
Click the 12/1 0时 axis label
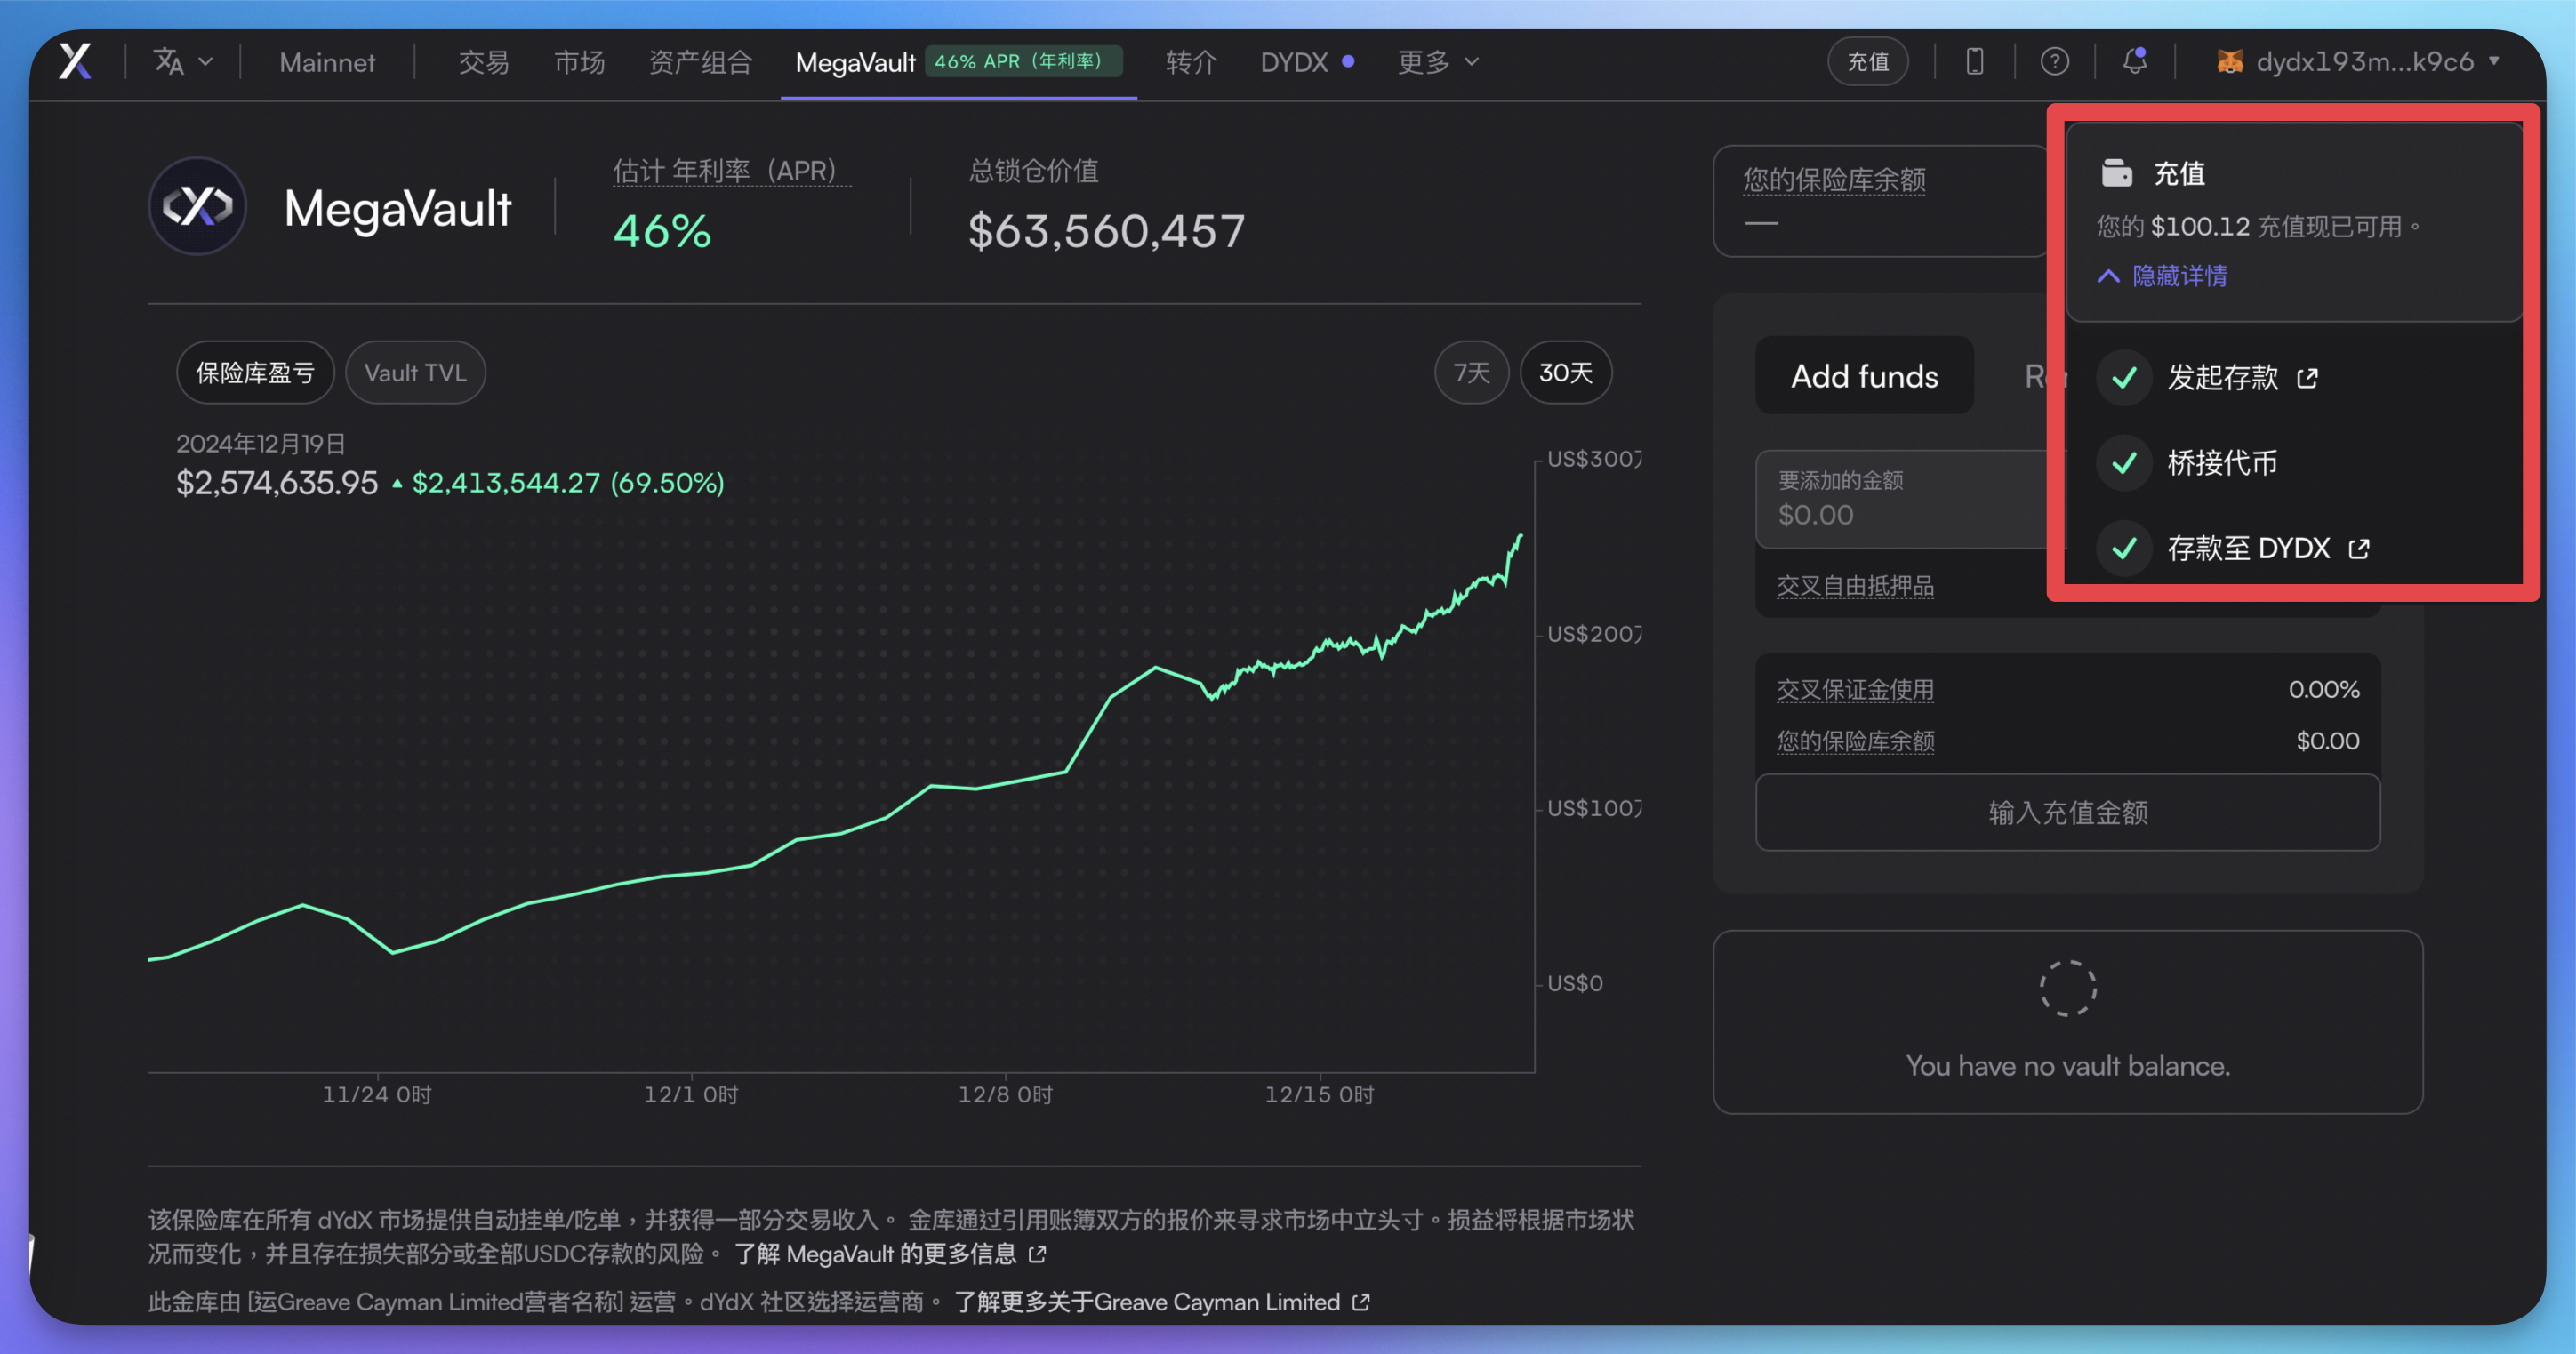pyautogui.click(x=691, y=1095)
